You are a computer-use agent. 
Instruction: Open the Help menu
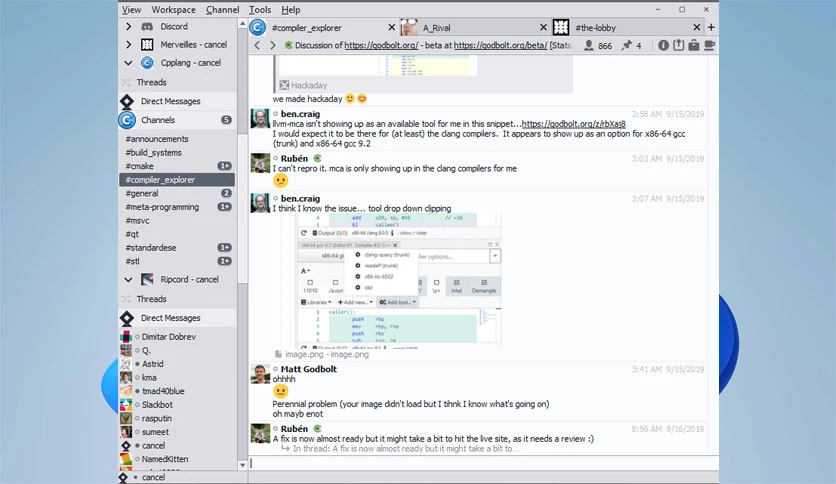(291, 10)
